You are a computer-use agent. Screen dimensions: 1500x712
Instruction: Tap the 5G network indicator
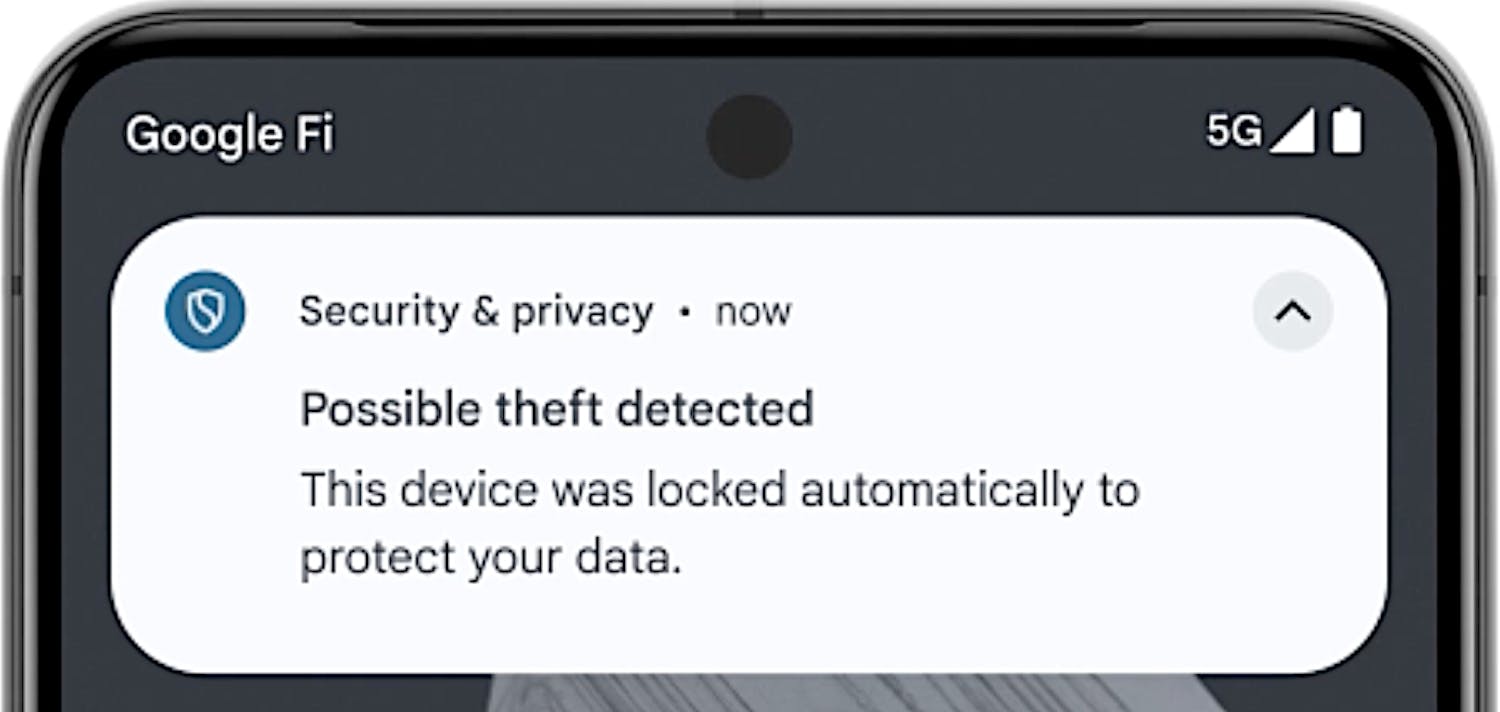click(1234, 131)
